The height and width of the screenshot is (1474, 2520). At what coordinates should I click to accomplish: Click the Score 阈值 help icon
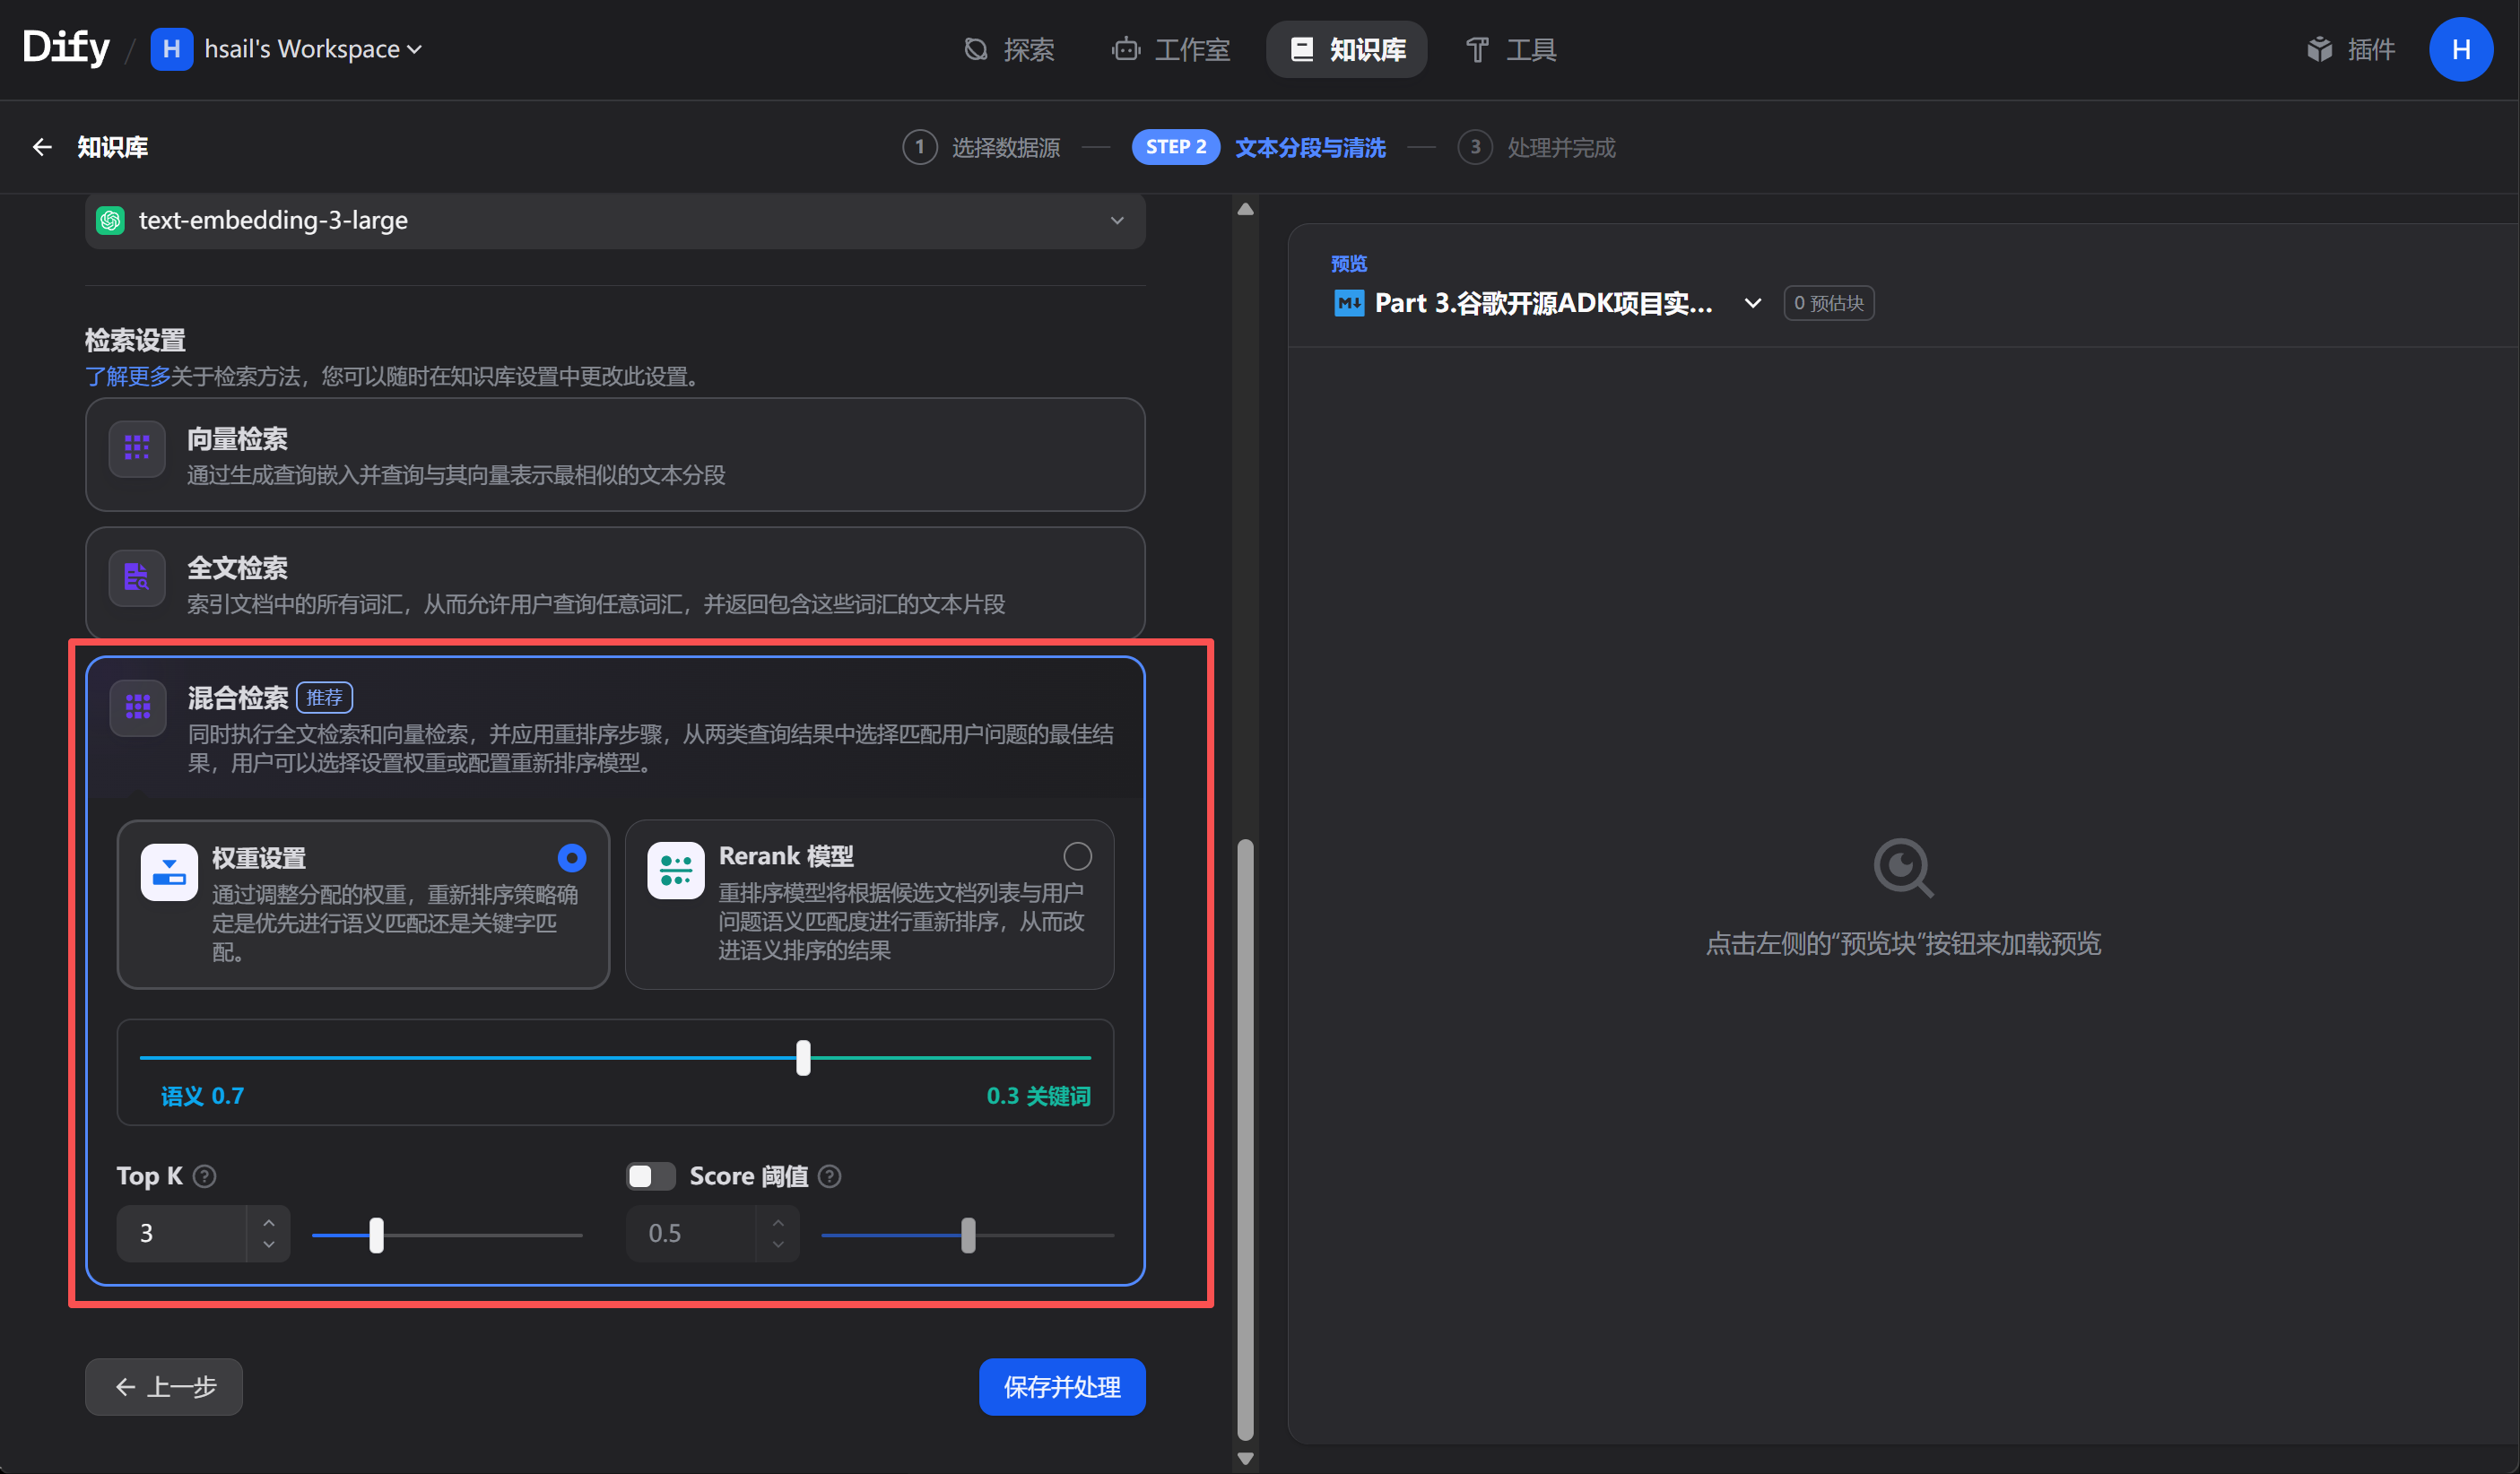click(829, 1176)
